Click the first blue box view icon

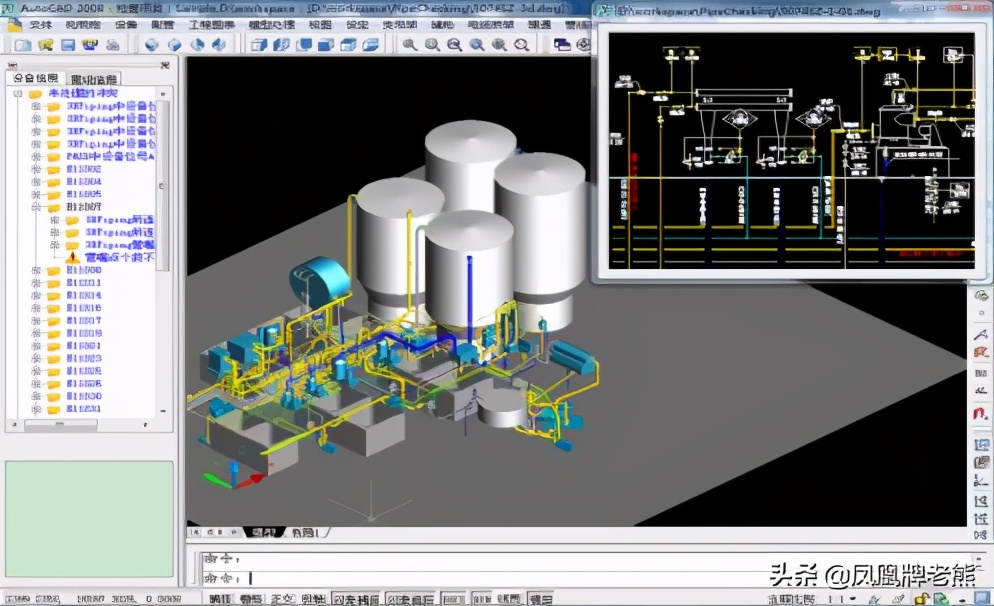click(x=259, y=45)
